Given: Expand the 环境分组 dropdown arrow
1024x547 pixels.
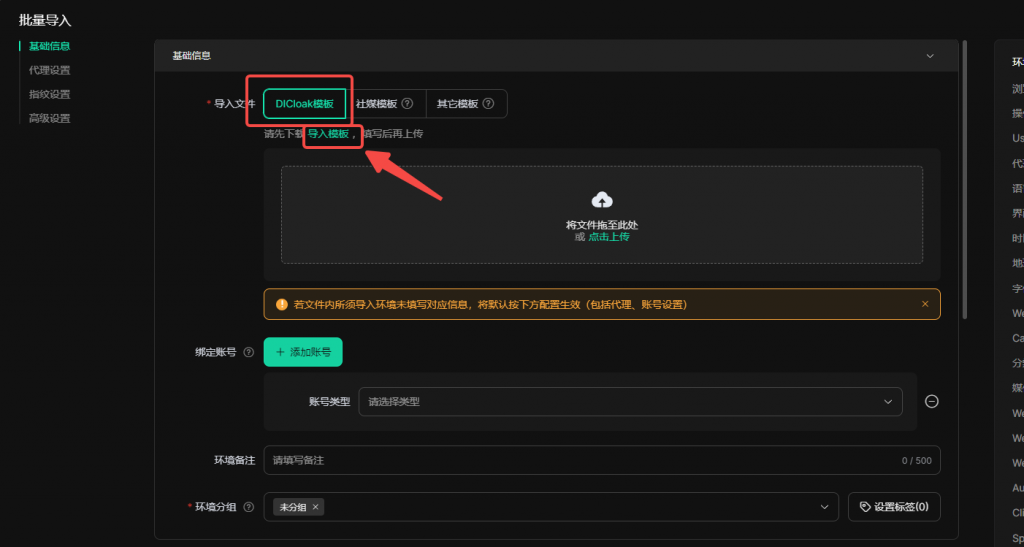Looking at the screenshot, I should [825, 507].
